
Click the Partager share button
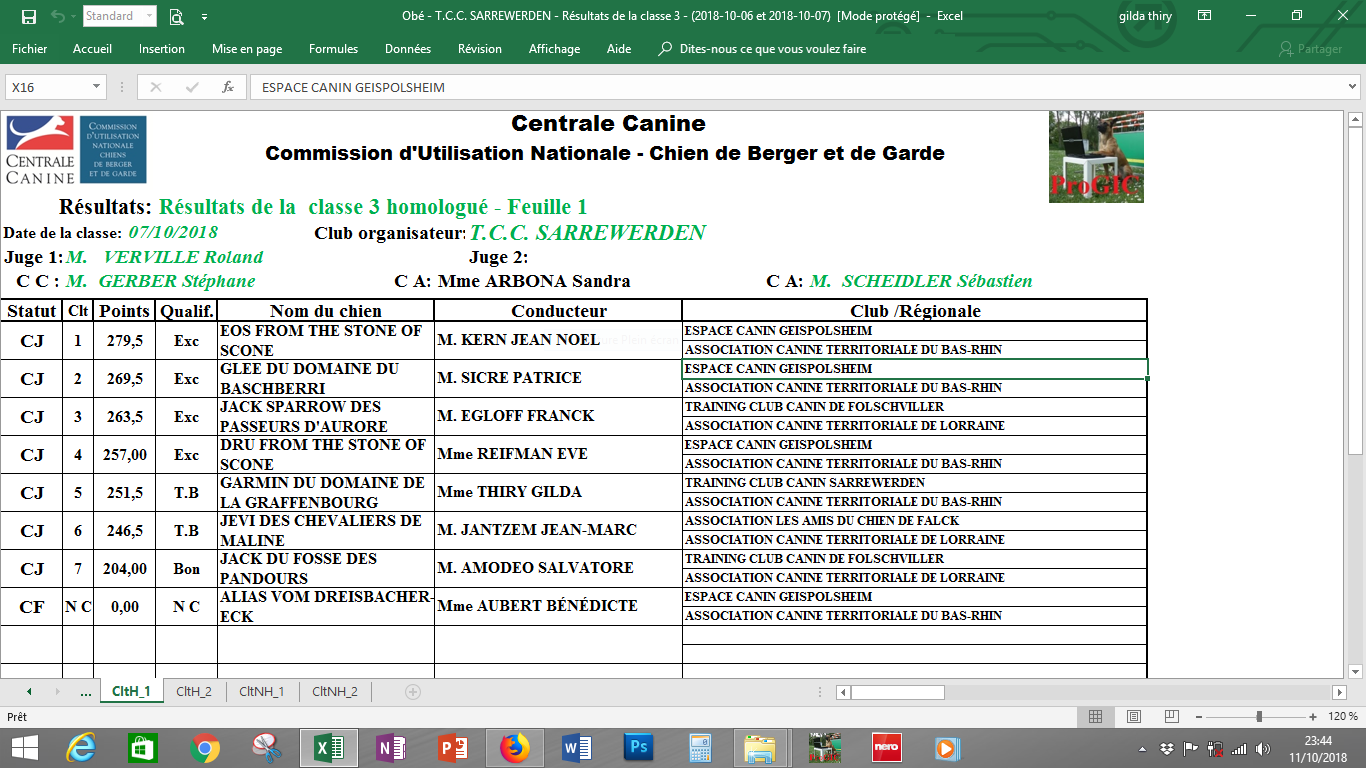1311,49
